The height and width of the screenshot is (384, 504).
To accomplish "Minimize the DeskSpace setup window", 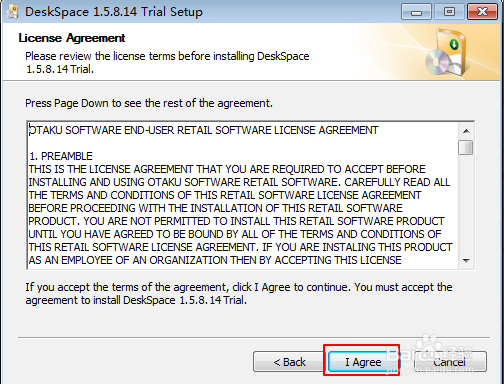I will point(416,12).
